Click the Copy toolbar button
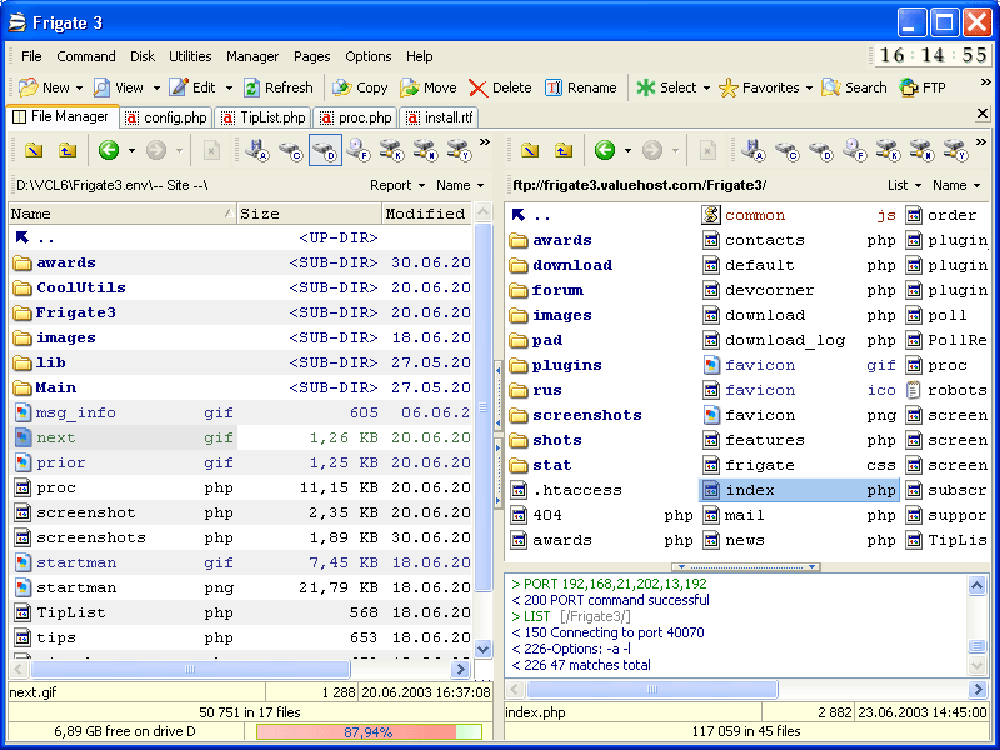The image size is (1000, 750). [359, 87]
